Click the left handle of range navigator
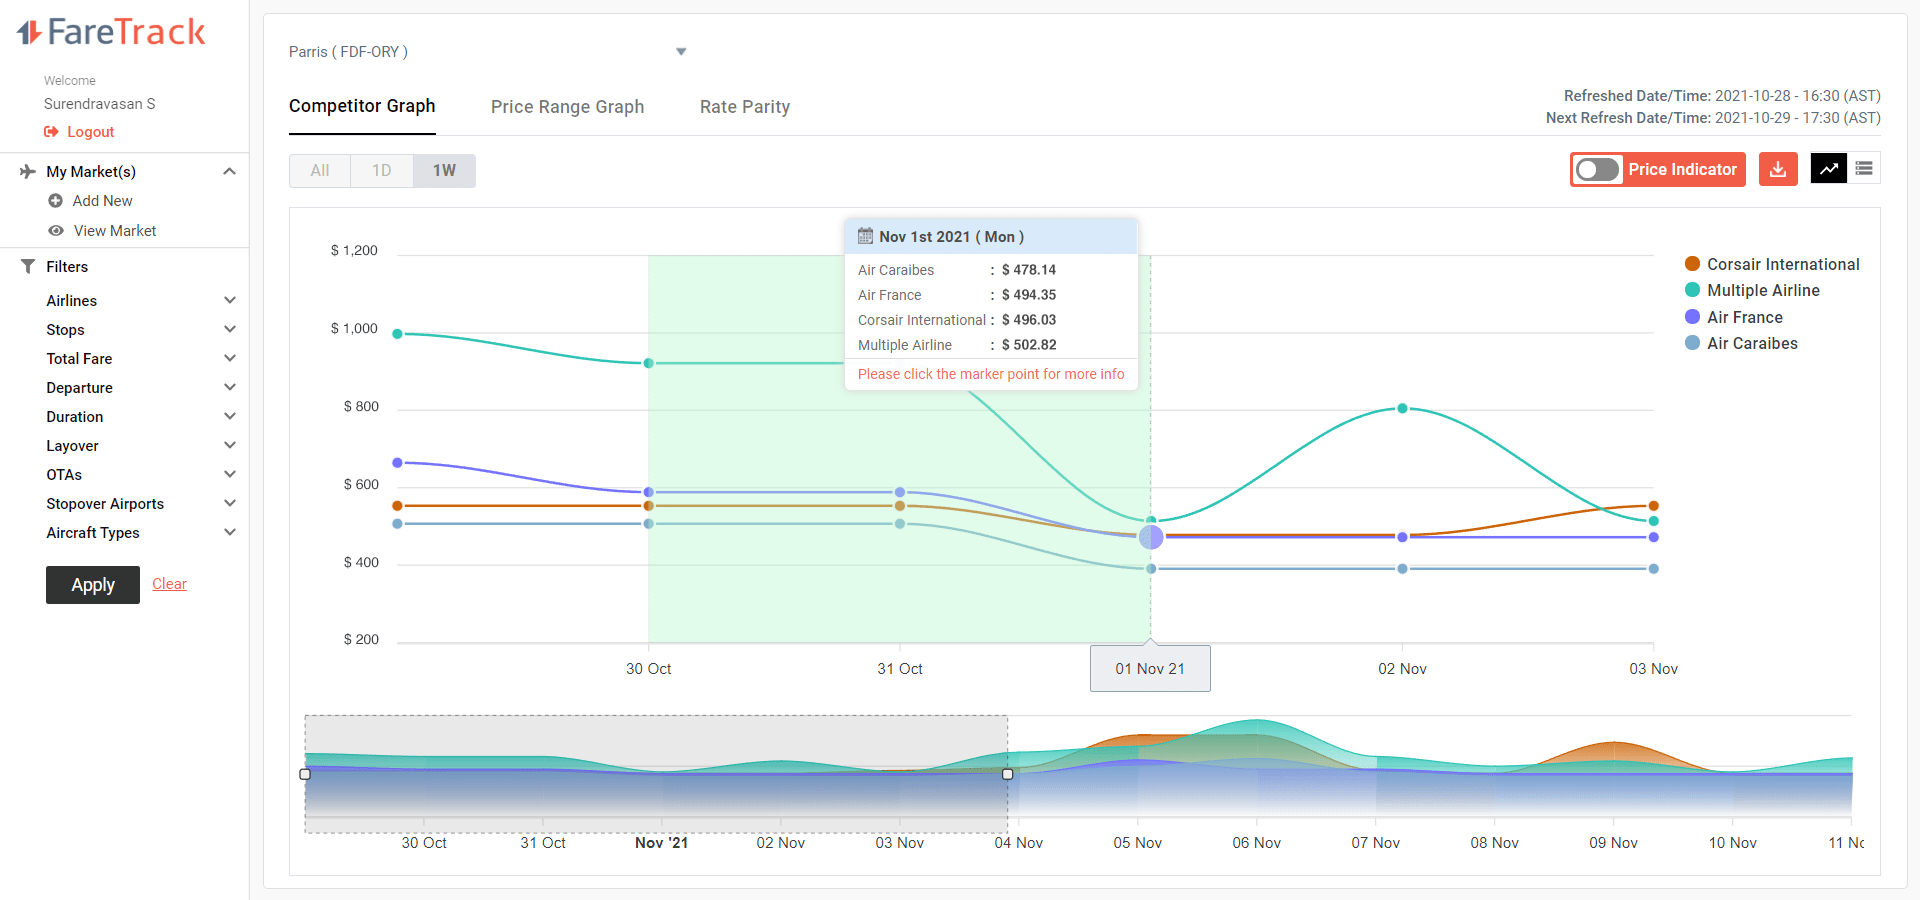The image size is (1920, 900). (x=305, y=774)
